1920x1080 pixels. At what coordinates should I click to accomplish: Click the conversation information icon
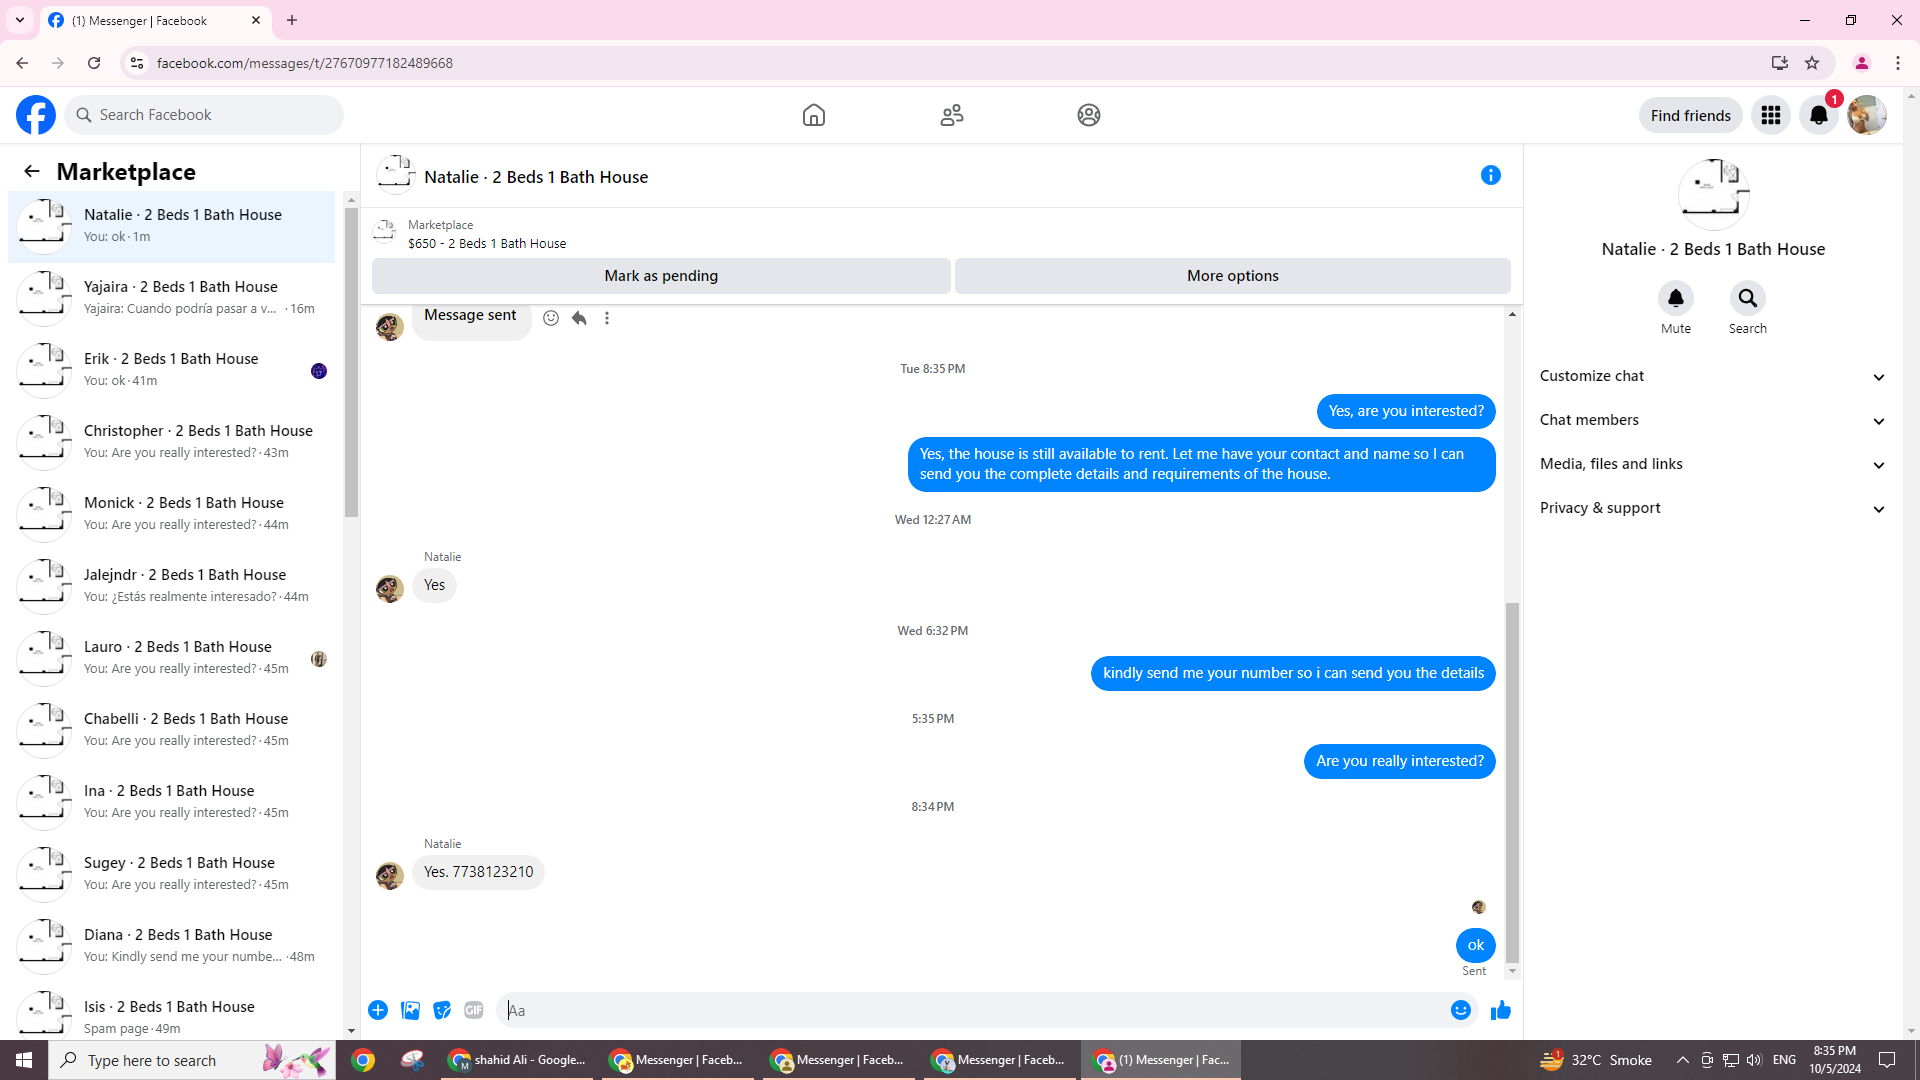click(x=1490, y=176)
